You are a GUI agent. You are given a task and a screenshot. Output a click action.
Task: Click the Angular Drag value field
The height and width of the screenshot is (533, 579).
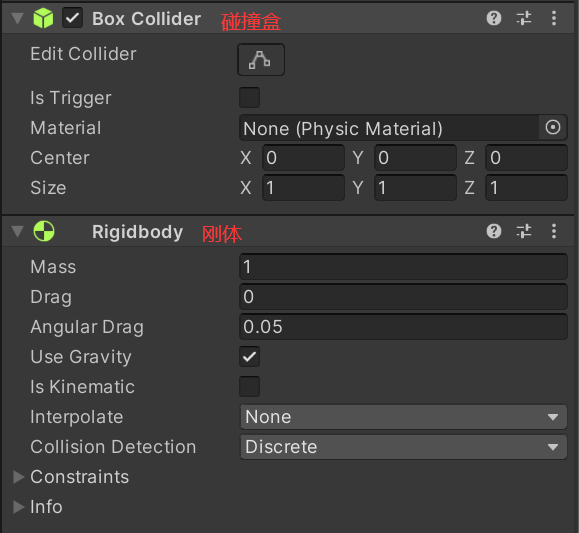[x=403, y=327]
